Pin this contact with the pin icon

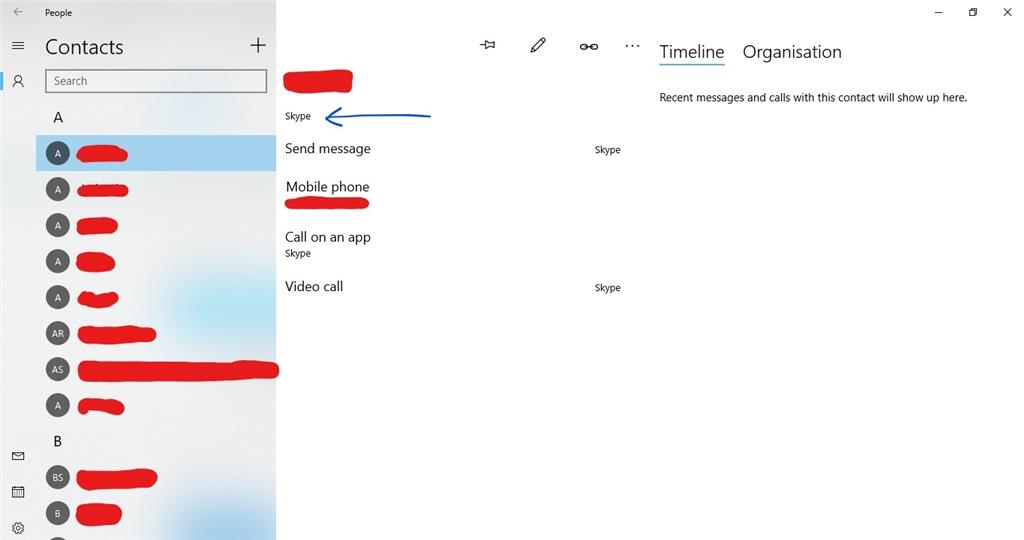(488, 45)
